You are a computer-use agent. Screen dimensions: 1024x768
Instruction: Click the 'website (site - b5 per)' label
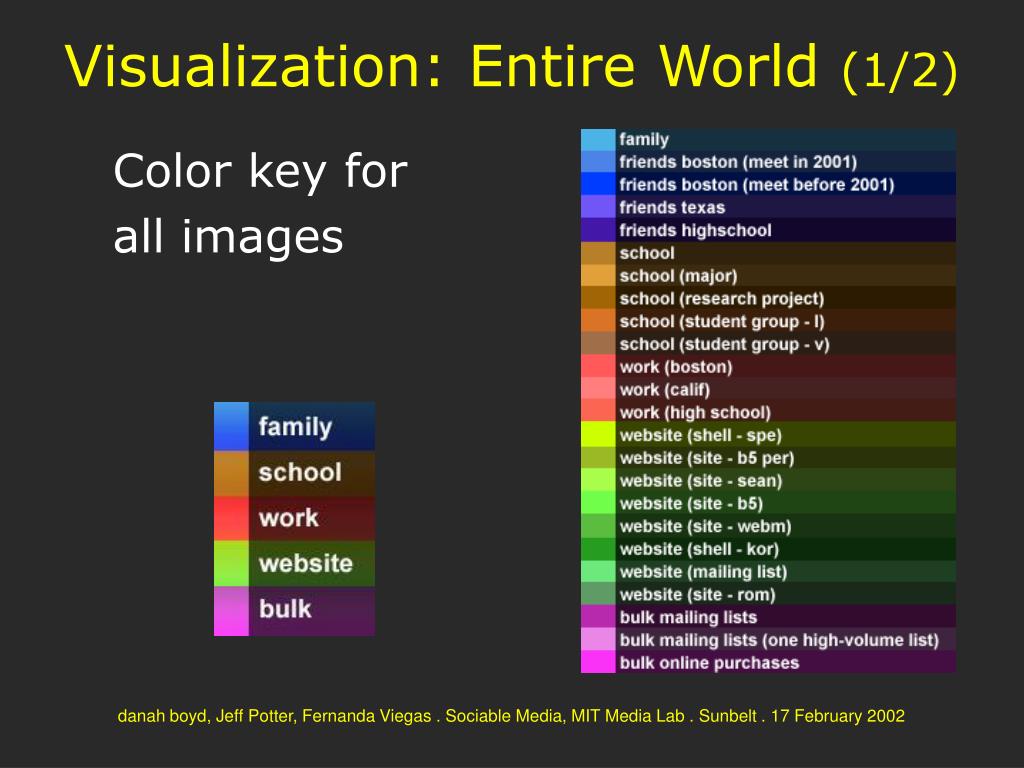707,458
